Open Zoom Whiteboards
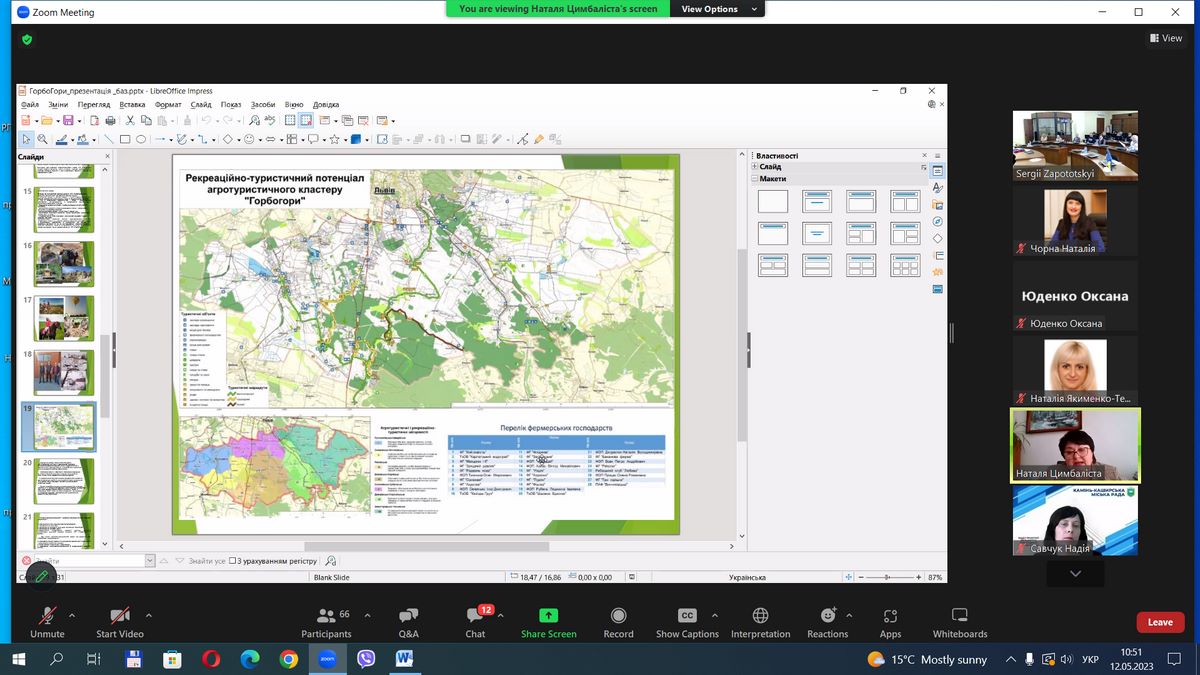The width and height of the screenshot is (1200, 675). pos(959,616)
